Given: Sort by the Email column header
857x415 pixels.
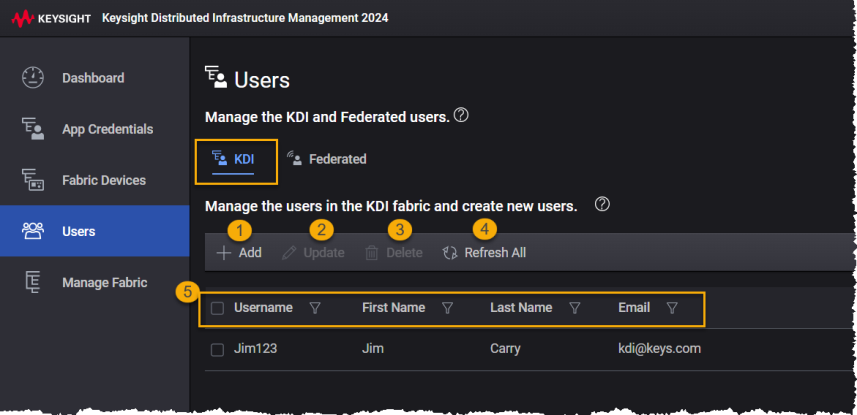Looking at the screenshot, I should (634, 308).
